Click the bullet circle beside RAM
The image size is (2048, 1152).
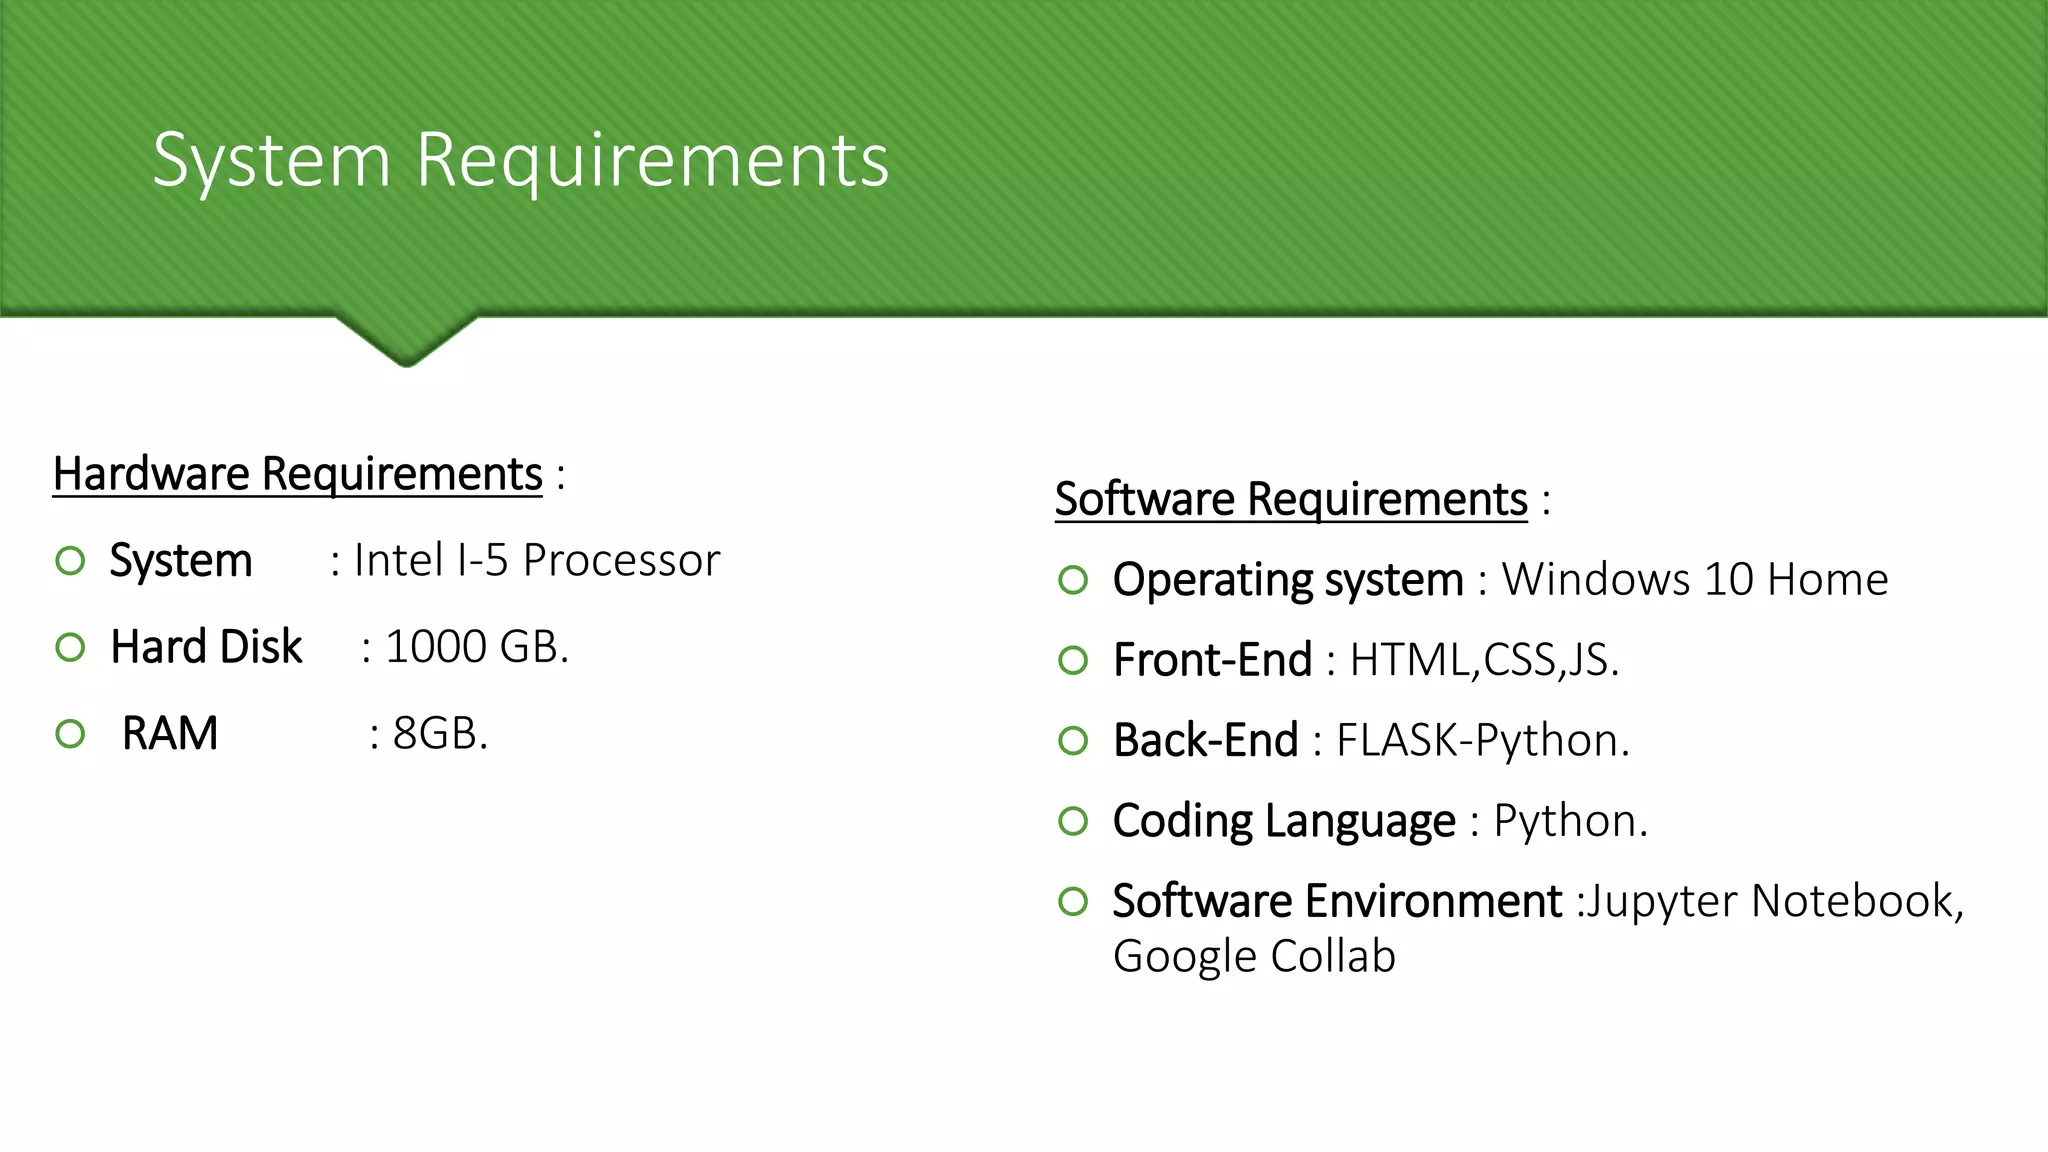point(70,734)
